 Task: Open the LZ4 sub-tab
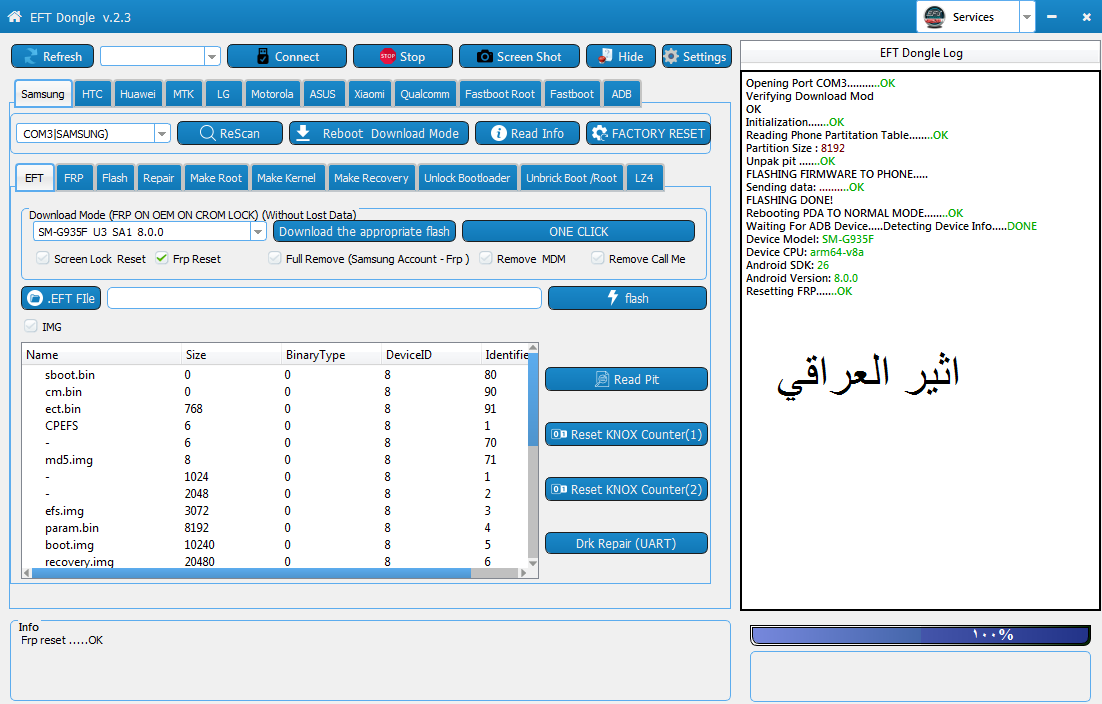point(644,178)
